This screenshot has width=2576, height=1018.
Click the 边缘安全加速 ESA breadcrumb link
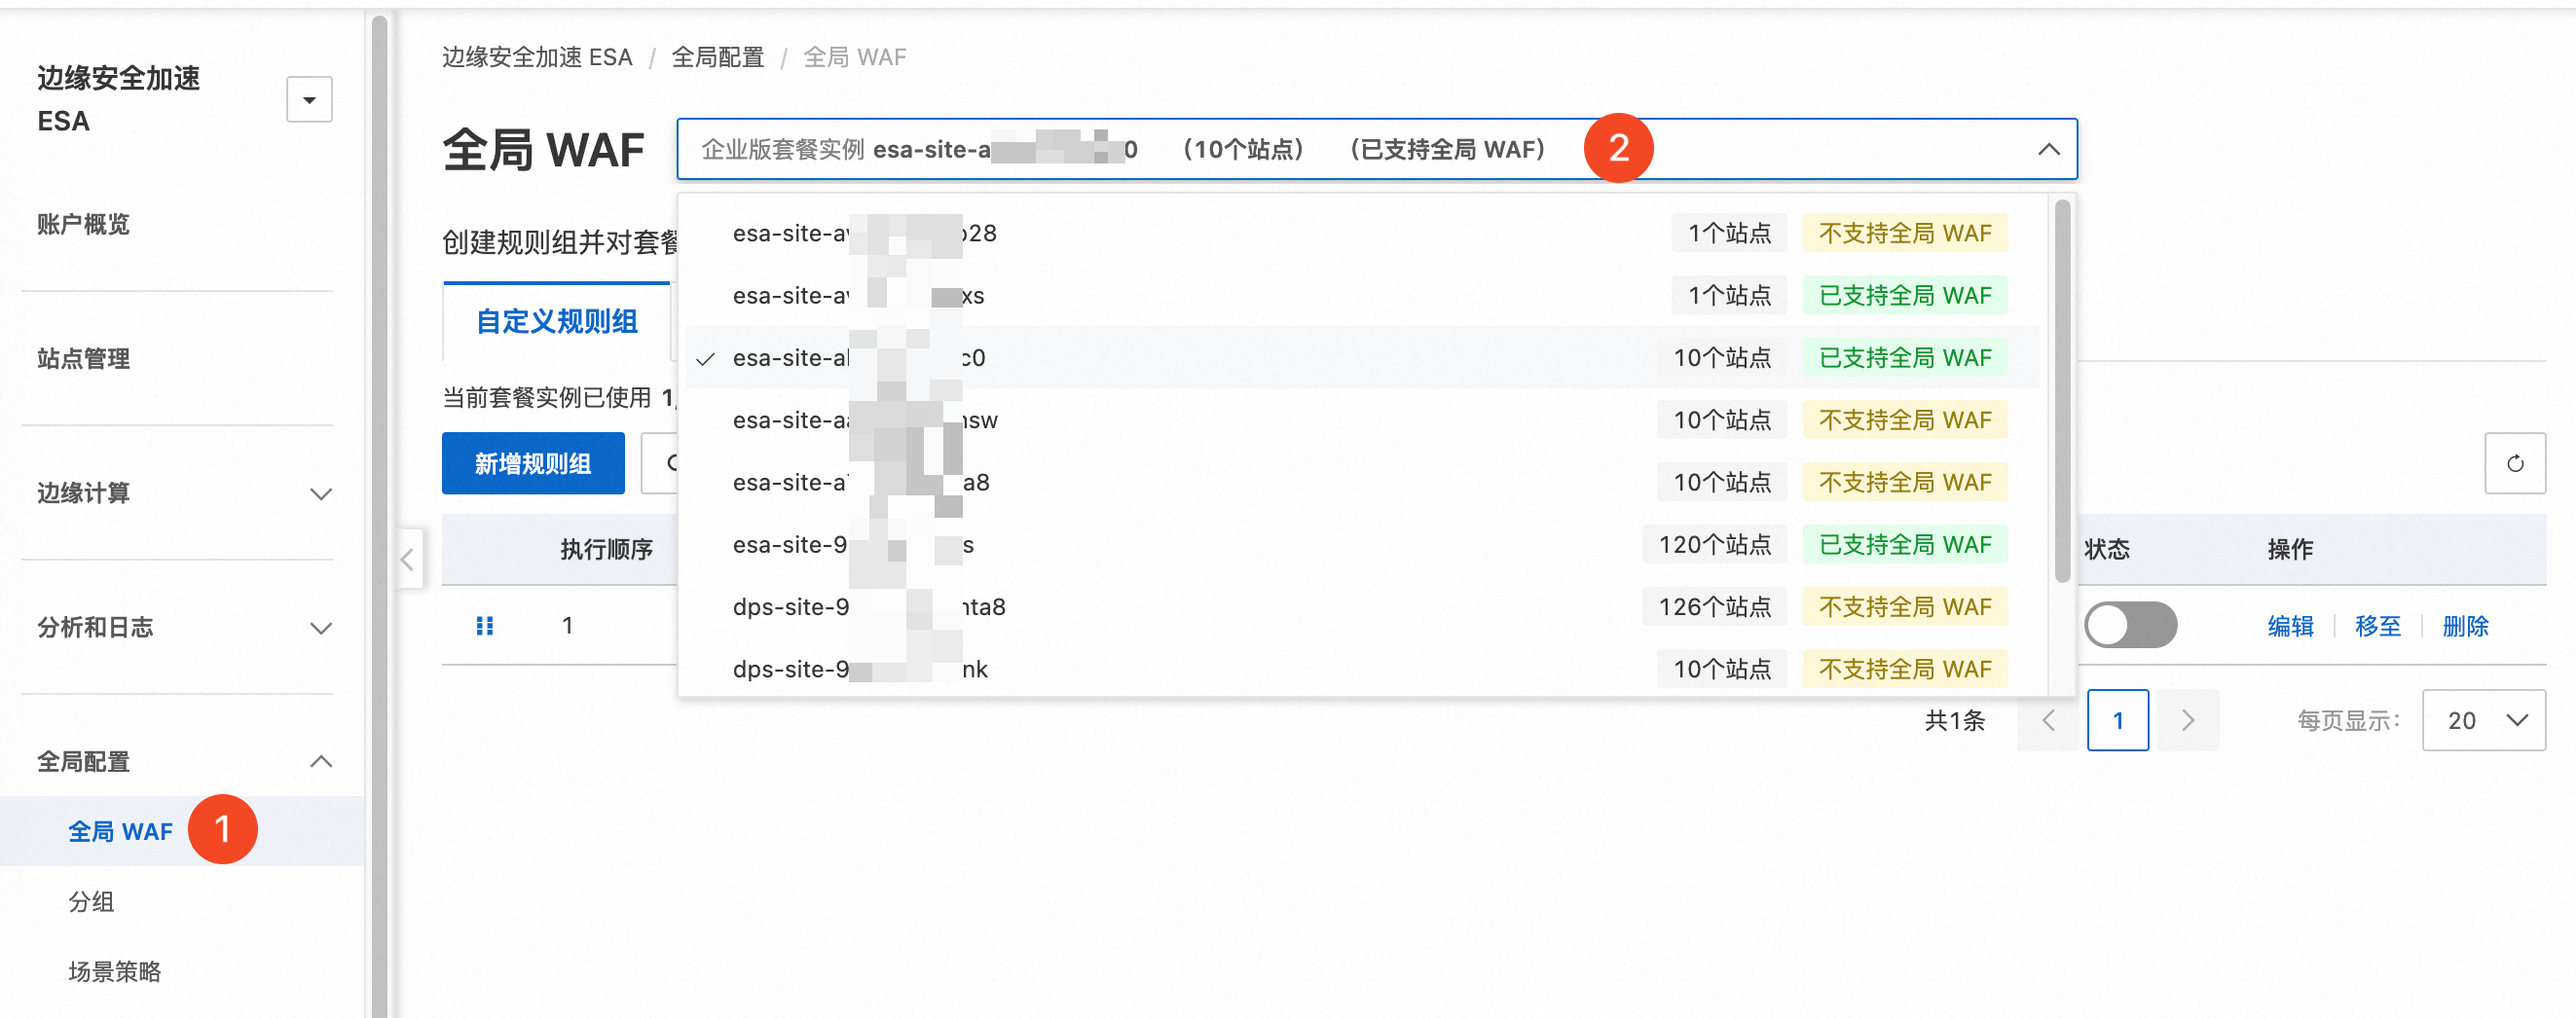pos(537,57)
